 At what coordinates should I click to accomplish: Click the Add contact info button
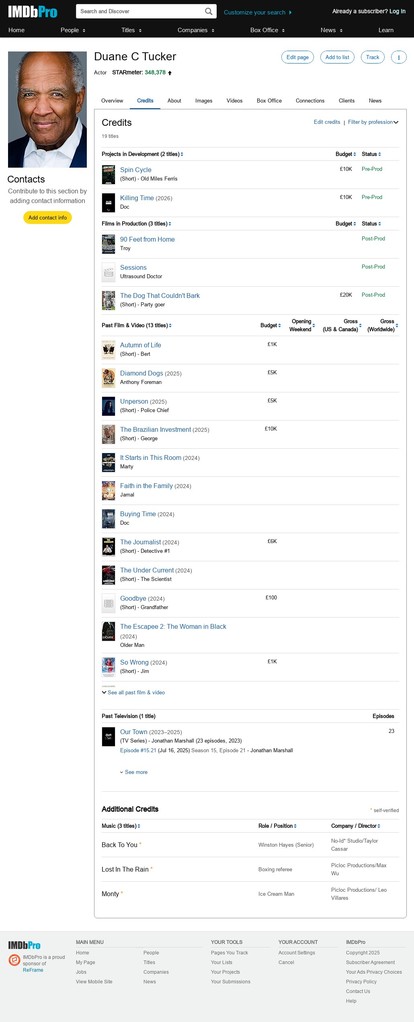48,218
